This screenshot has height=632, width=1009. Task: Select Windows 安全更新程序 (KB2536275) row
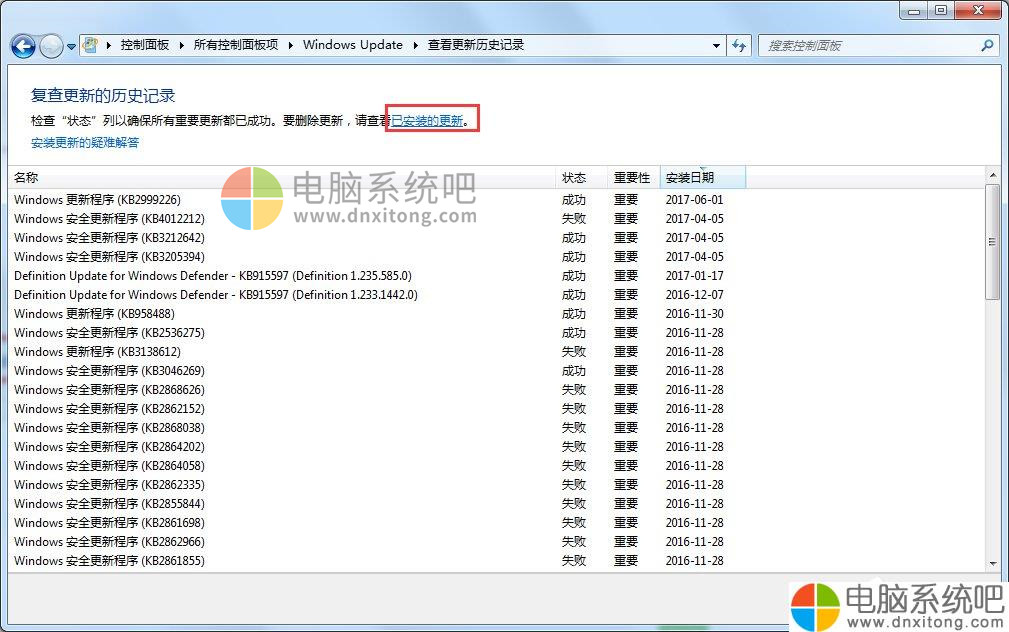[495, 333]
